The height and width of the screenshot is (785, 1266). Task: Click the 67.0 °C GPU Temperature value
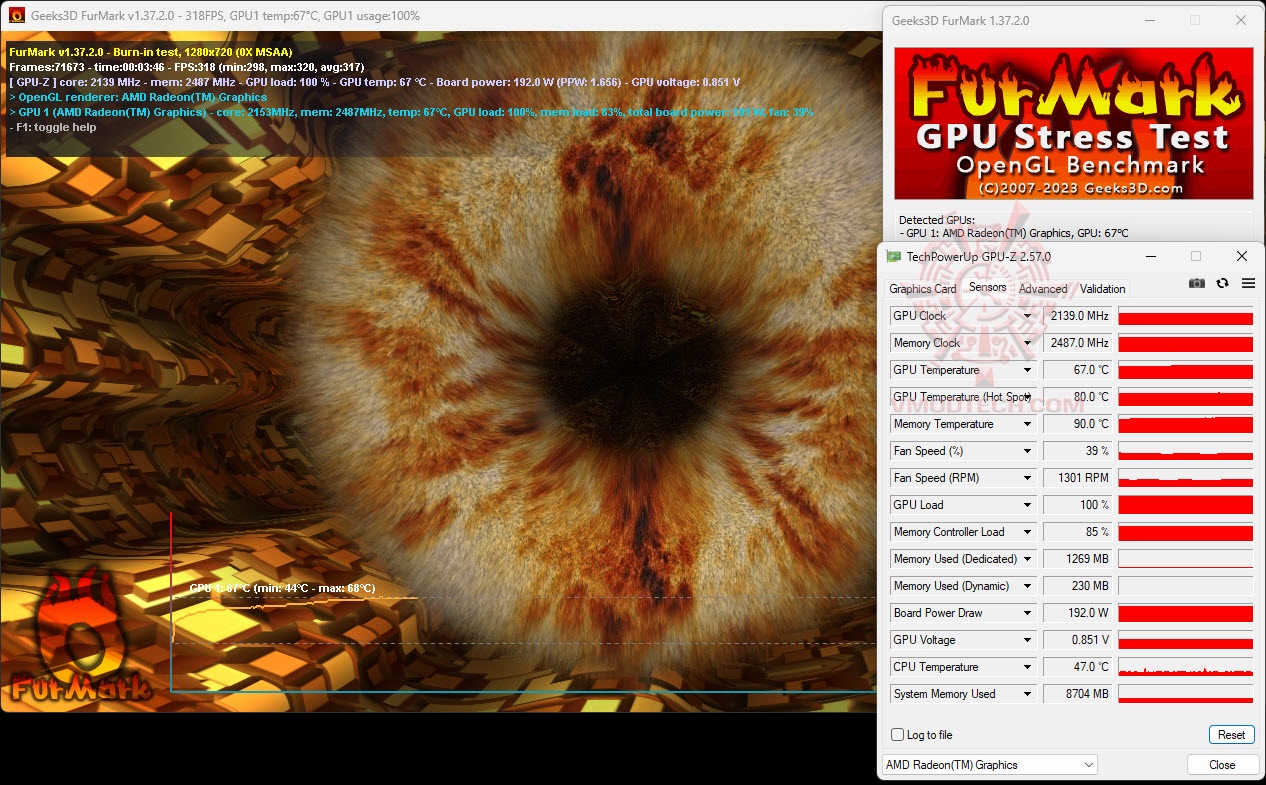coord(1078,370)
